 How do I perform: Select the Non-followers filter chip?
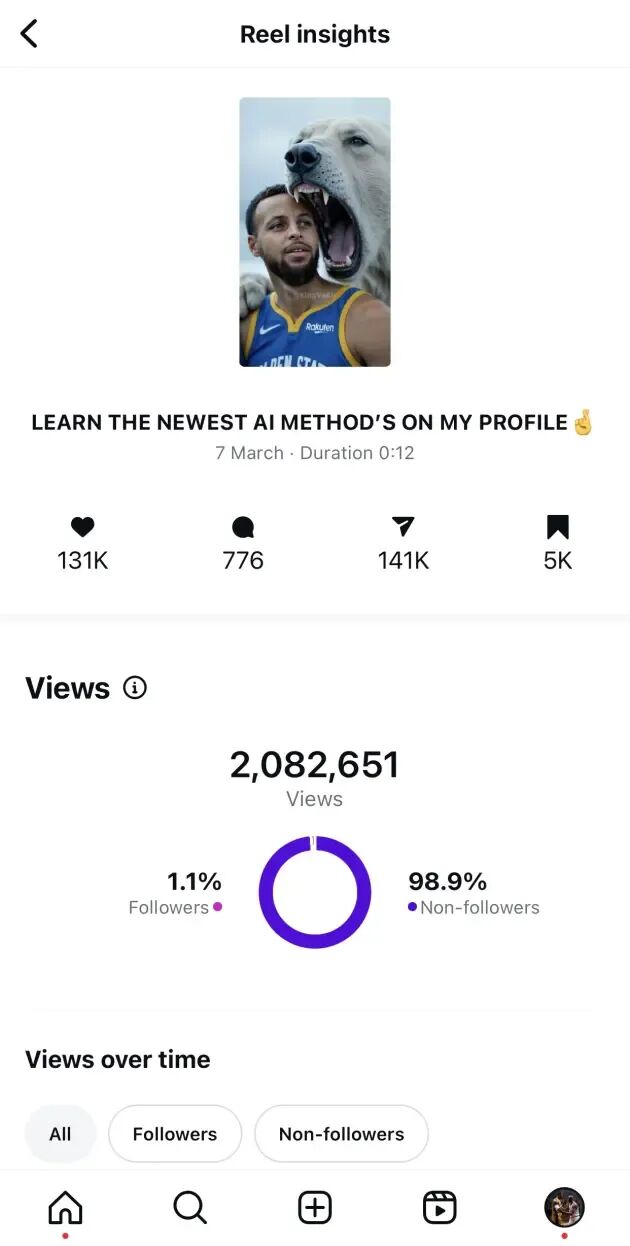coord(341,1134)
